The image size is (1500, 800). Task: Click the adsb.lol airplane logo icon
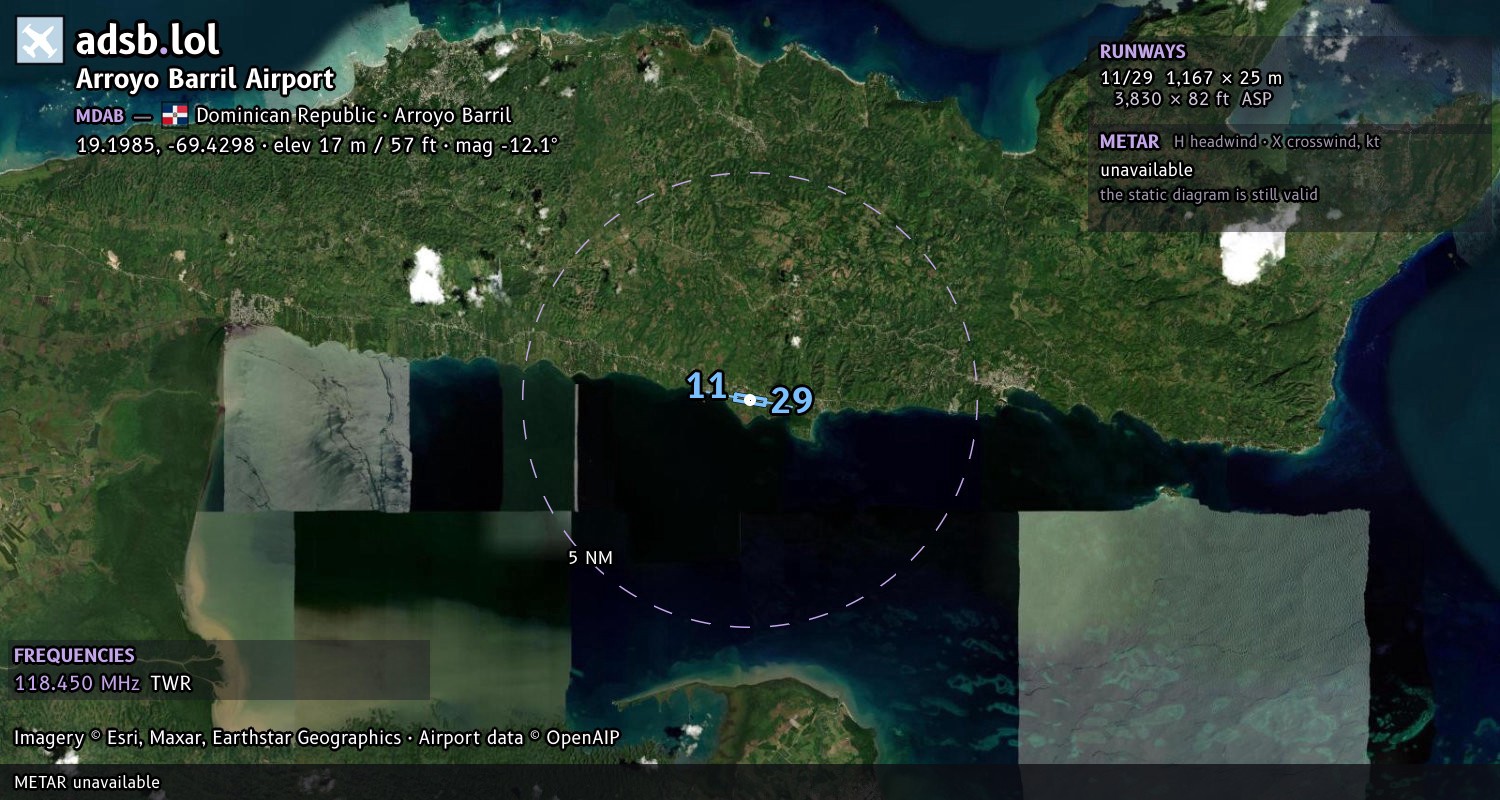click(x=40, y=41)
